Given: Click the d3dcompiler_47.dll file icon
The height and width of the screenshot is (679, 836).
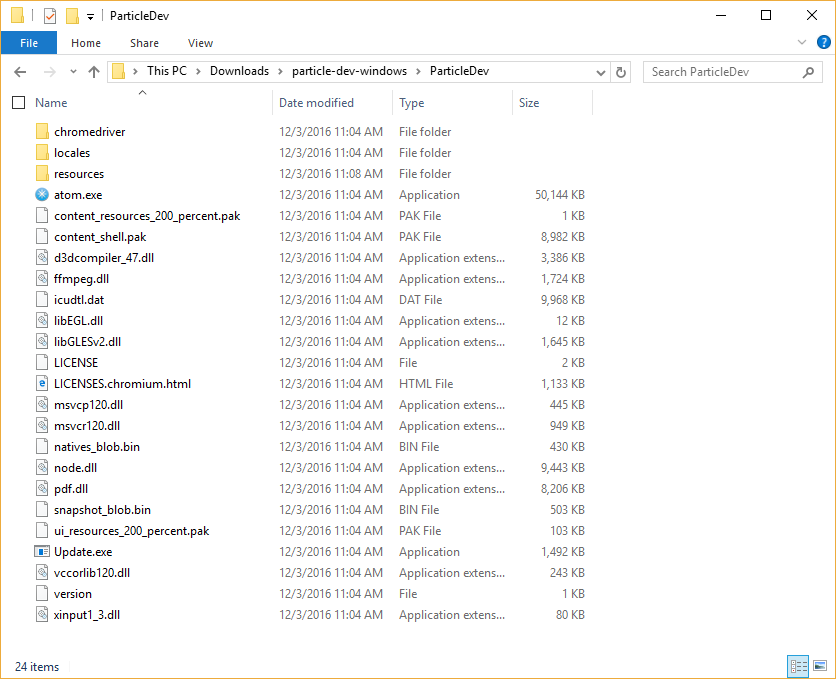Looking at the screenshot, I should pos(42,257).
